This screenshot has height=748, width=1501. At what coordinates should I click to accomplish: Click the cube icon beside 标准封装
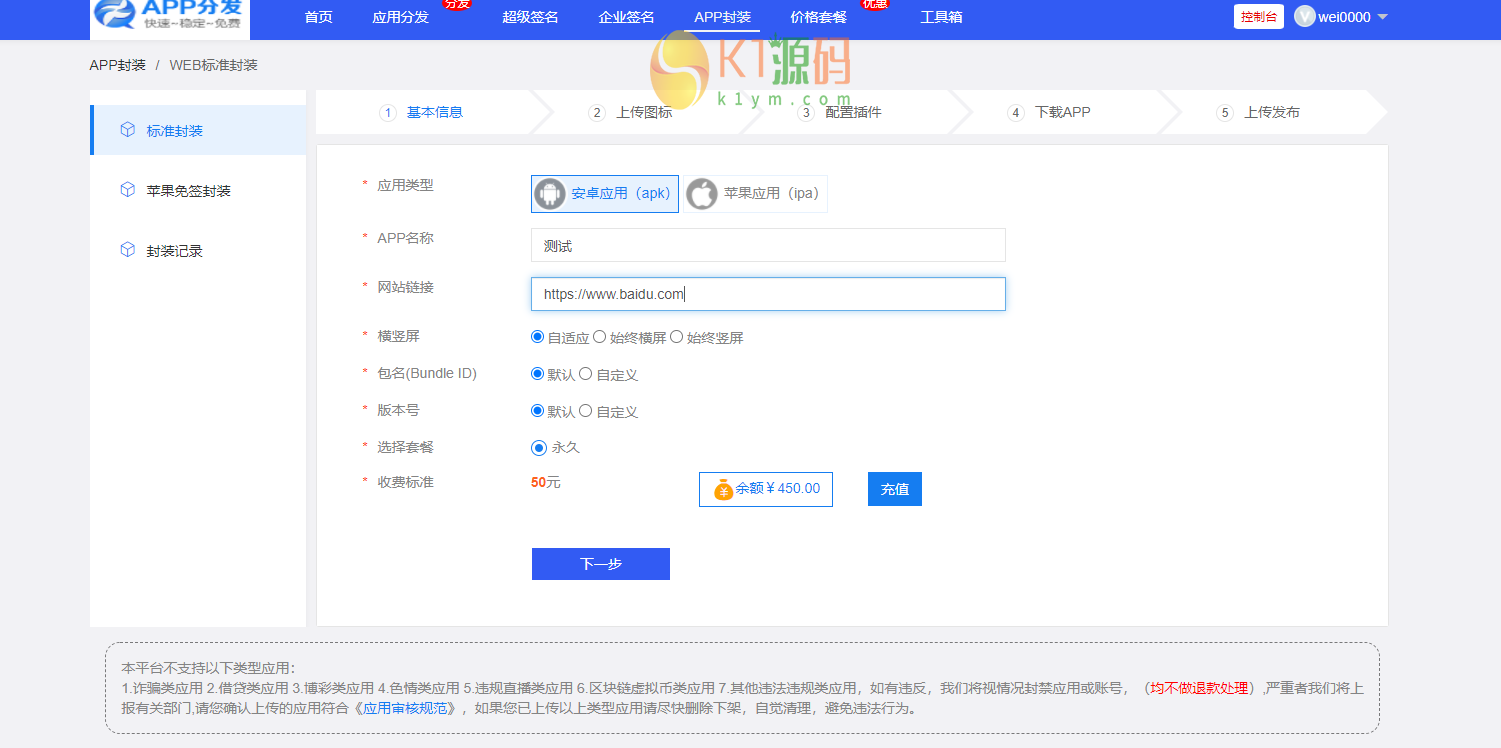127,130
